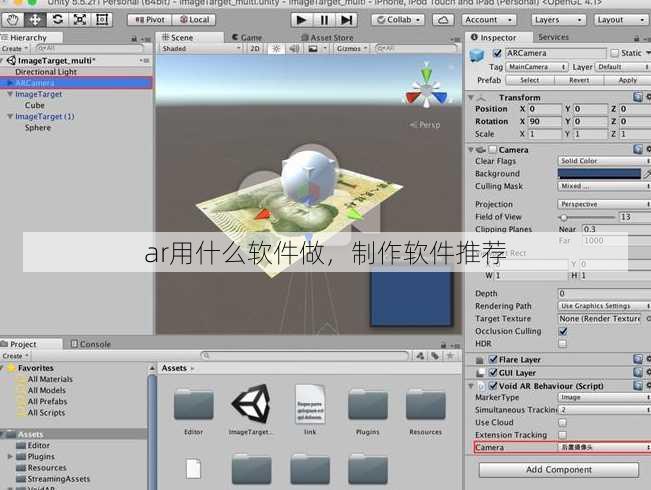The image size is (651, 490).
Task: Open the Cloud services icon
Action: click(x=443, y=20)
